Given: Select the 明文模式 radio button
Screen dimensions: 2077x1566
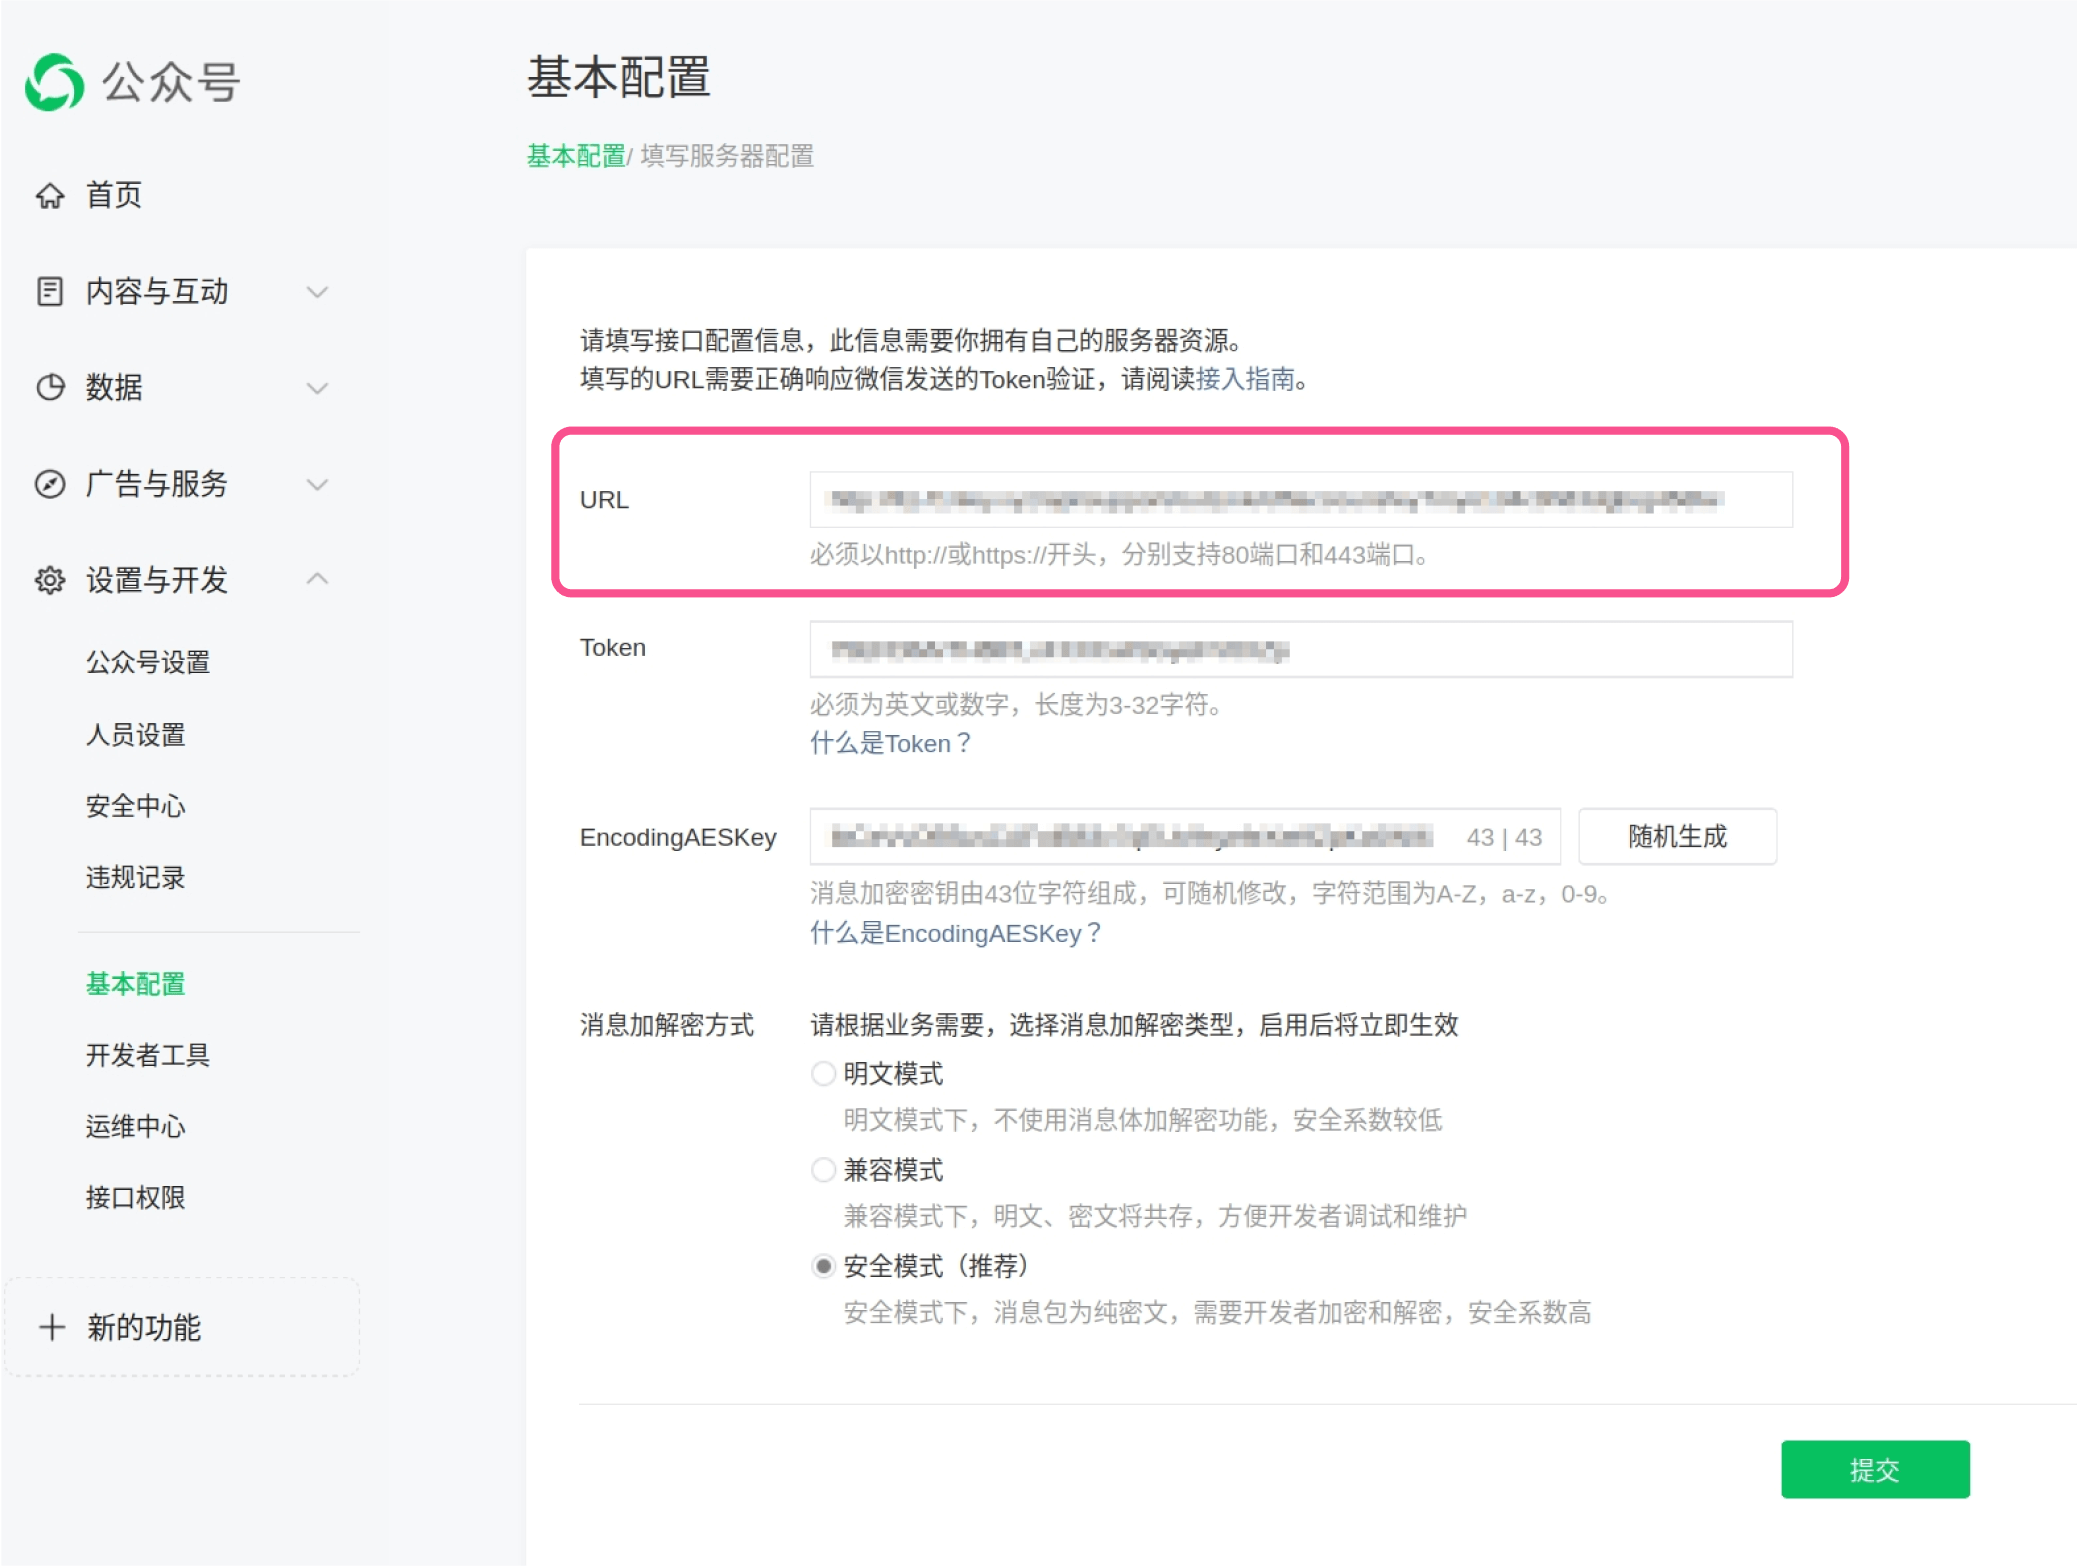Looking at the screenshot, I should 823,1074.
